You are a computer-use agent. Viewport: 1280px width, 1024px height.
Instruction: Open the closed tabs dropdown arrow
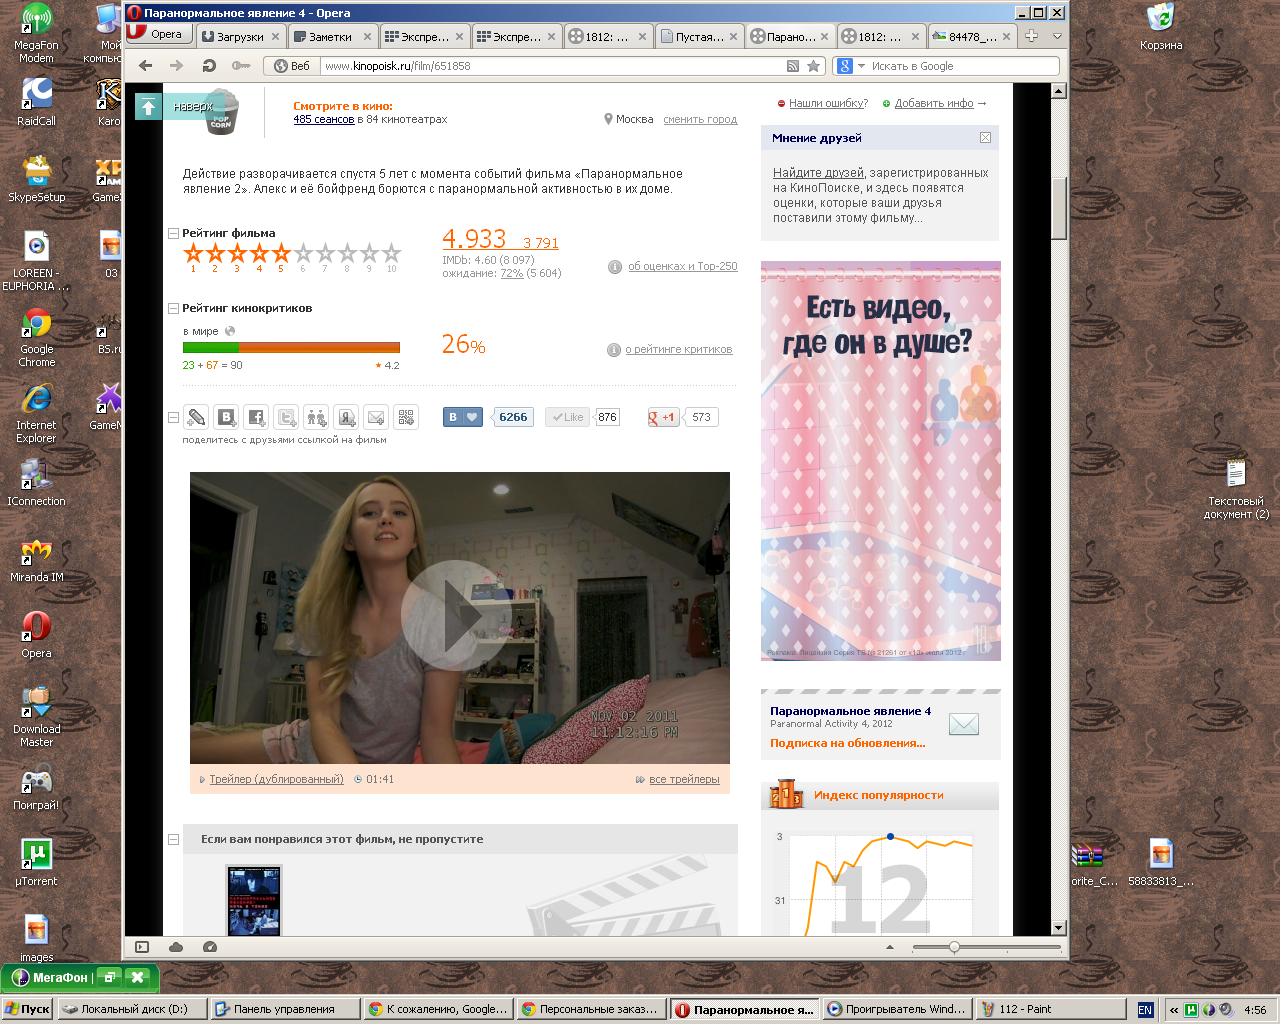(1057, 36)
